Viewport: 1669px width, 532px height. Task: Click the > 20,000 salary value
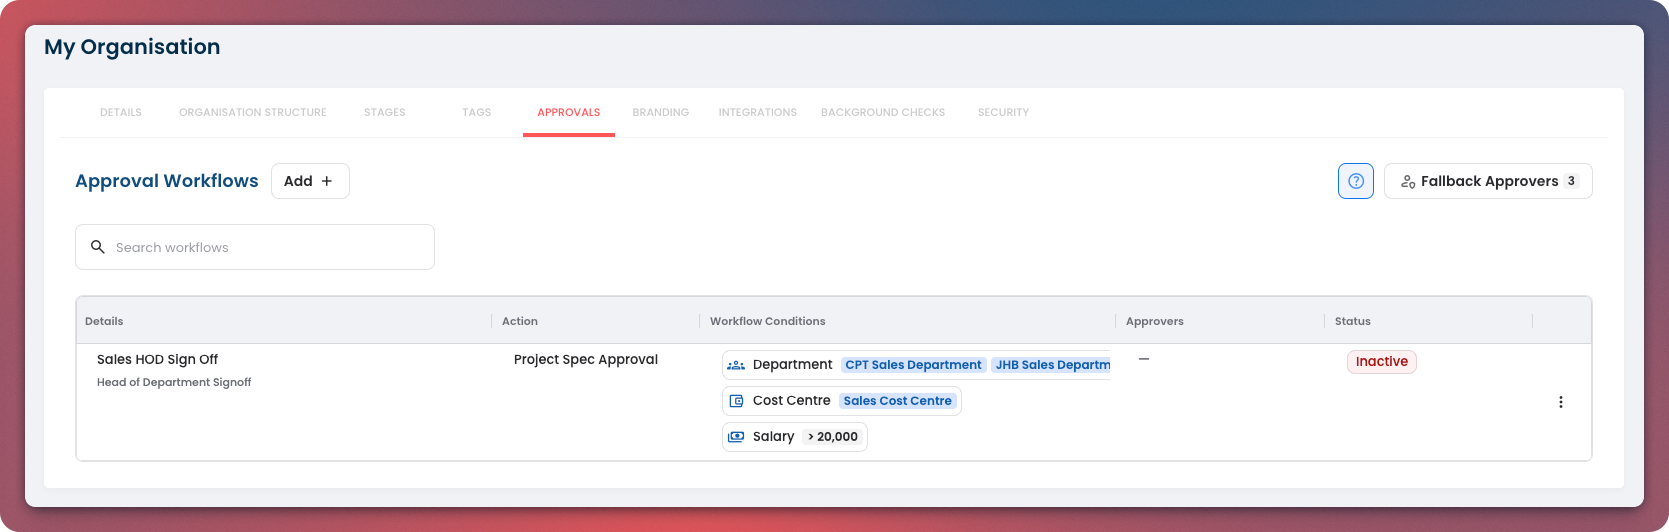click(833, 437)
